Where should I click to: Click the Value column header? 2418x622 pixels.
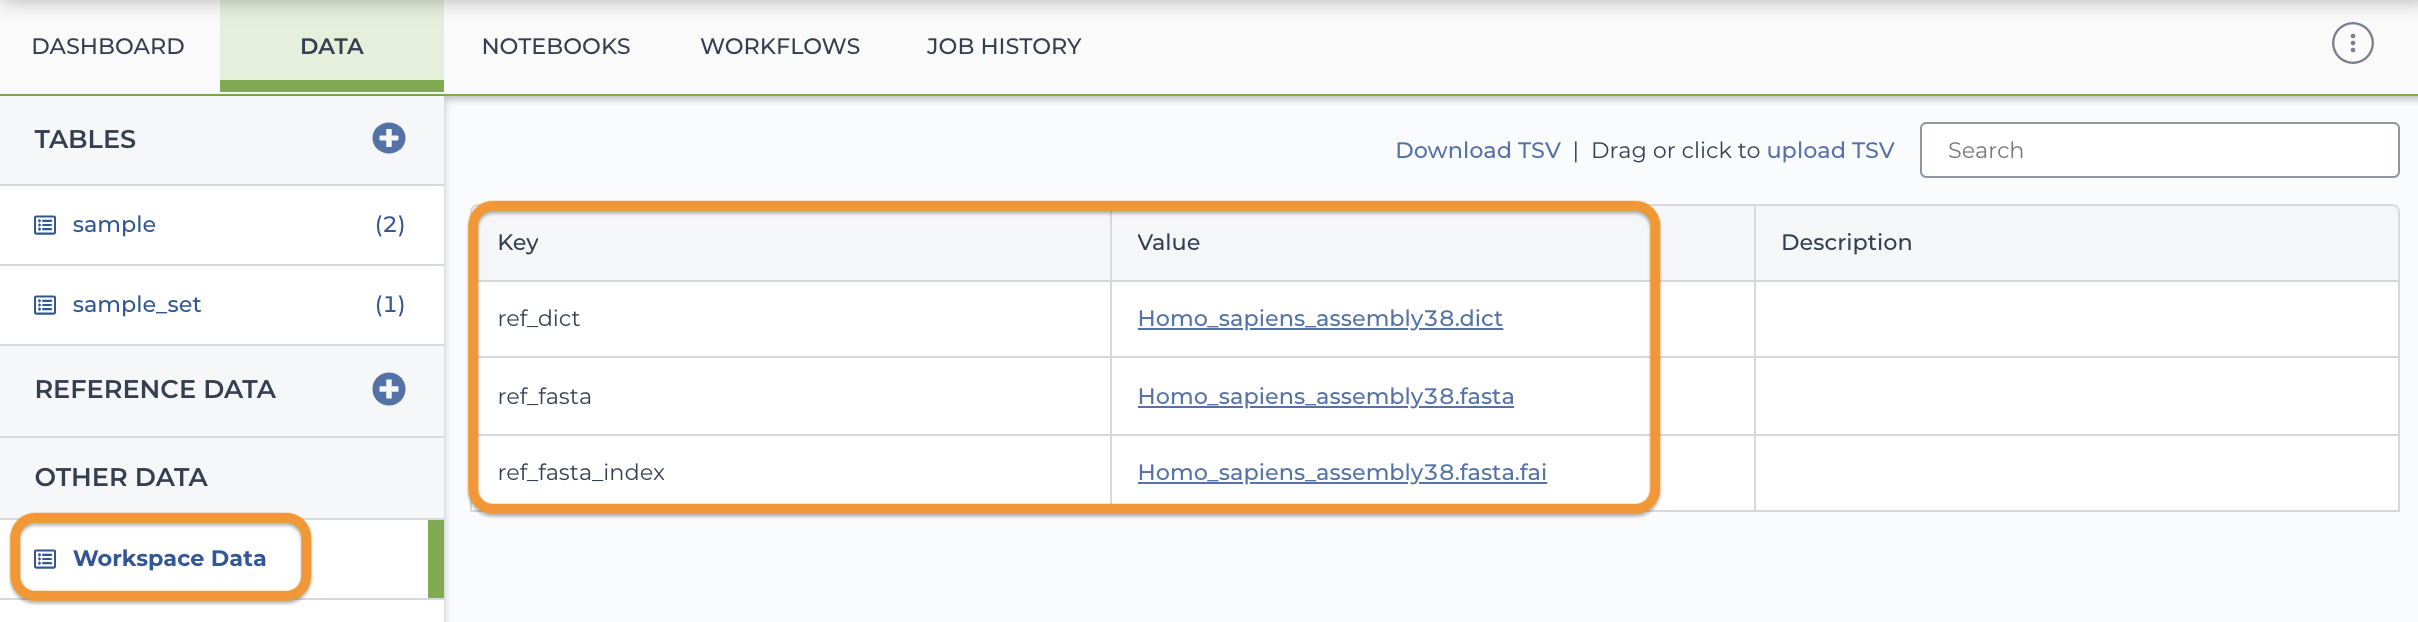(1432, 243)
